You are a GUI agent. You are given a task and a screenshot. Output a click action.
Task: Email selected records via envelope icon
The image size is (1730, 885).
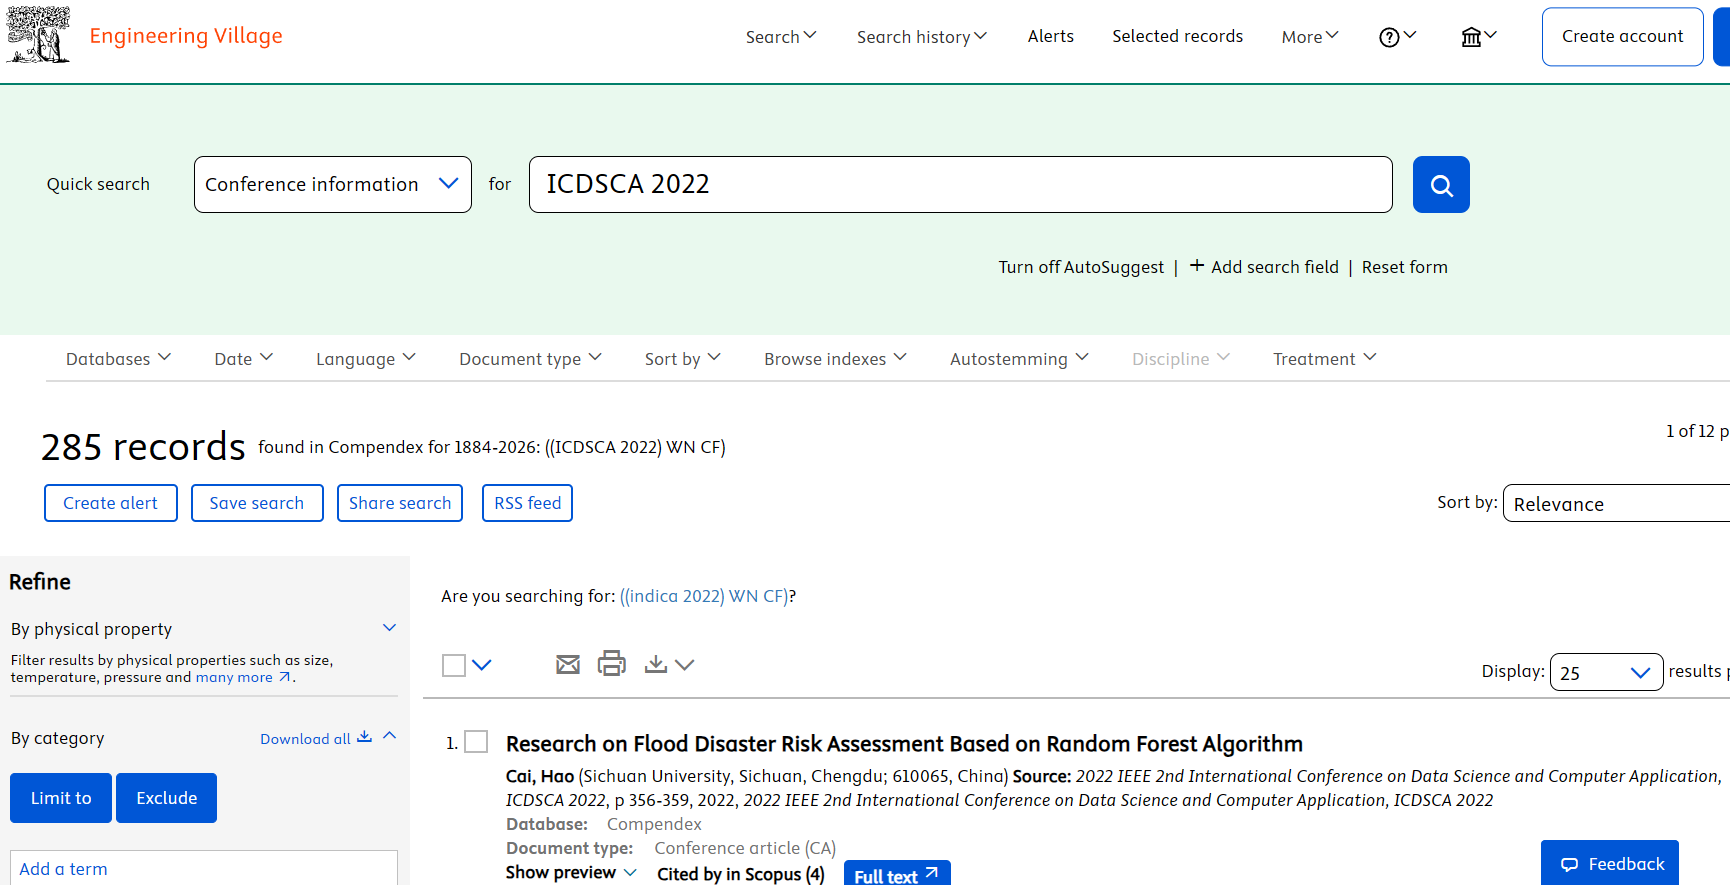568,664
